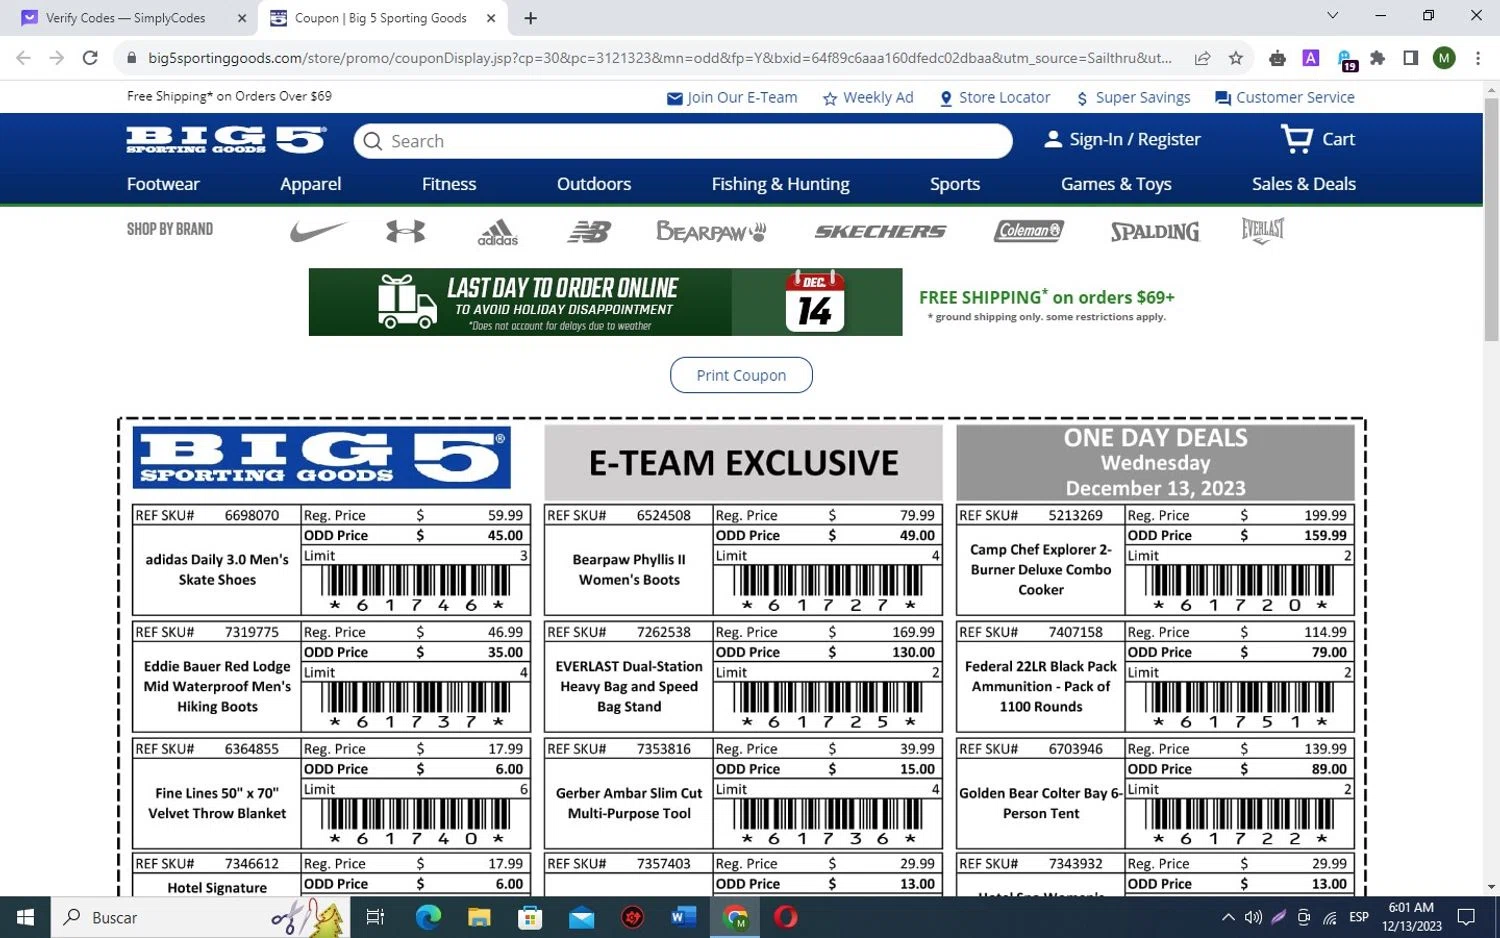
Task: Launch Microsoft Word from the taskbar
Action: [684, 917]
